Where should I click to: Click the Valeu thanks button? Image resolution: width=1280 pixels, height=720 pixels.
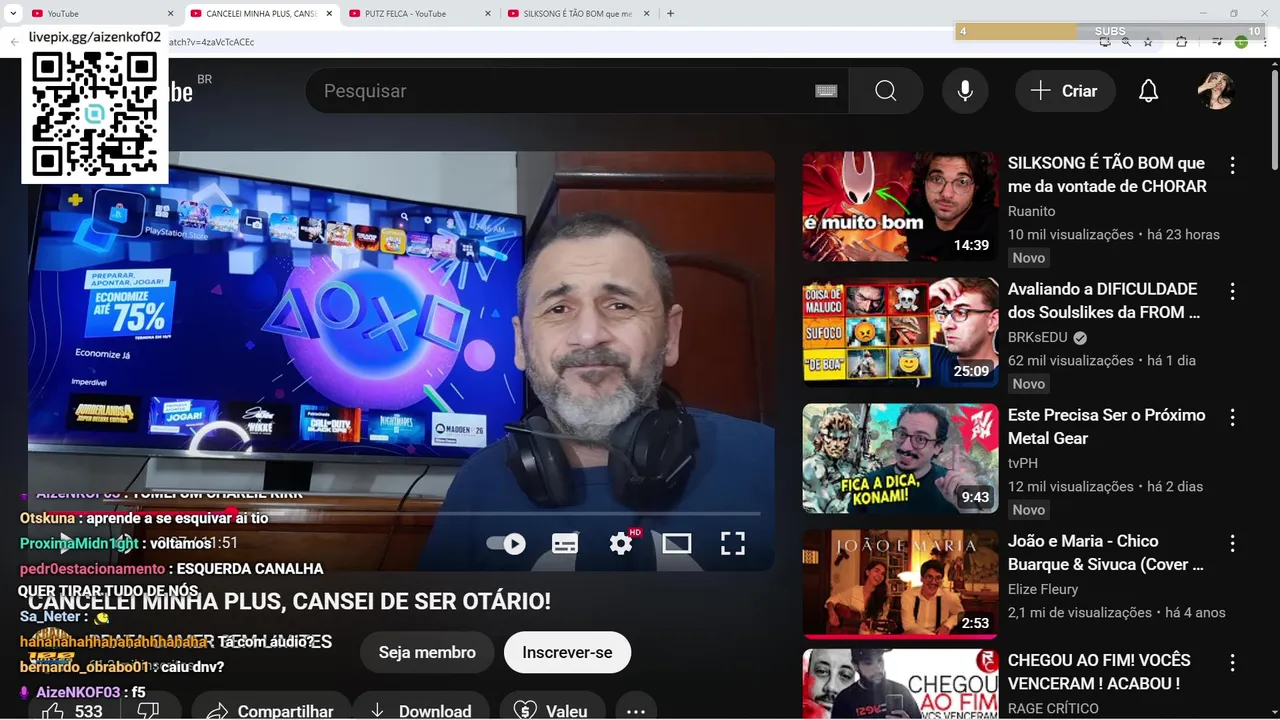[x=552, y=711]
